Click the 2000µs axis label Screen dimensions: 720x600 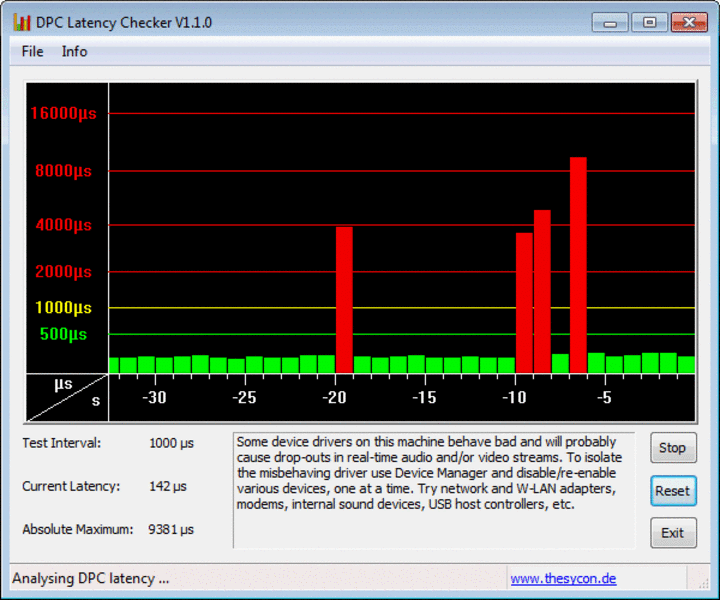pos(63,272)
